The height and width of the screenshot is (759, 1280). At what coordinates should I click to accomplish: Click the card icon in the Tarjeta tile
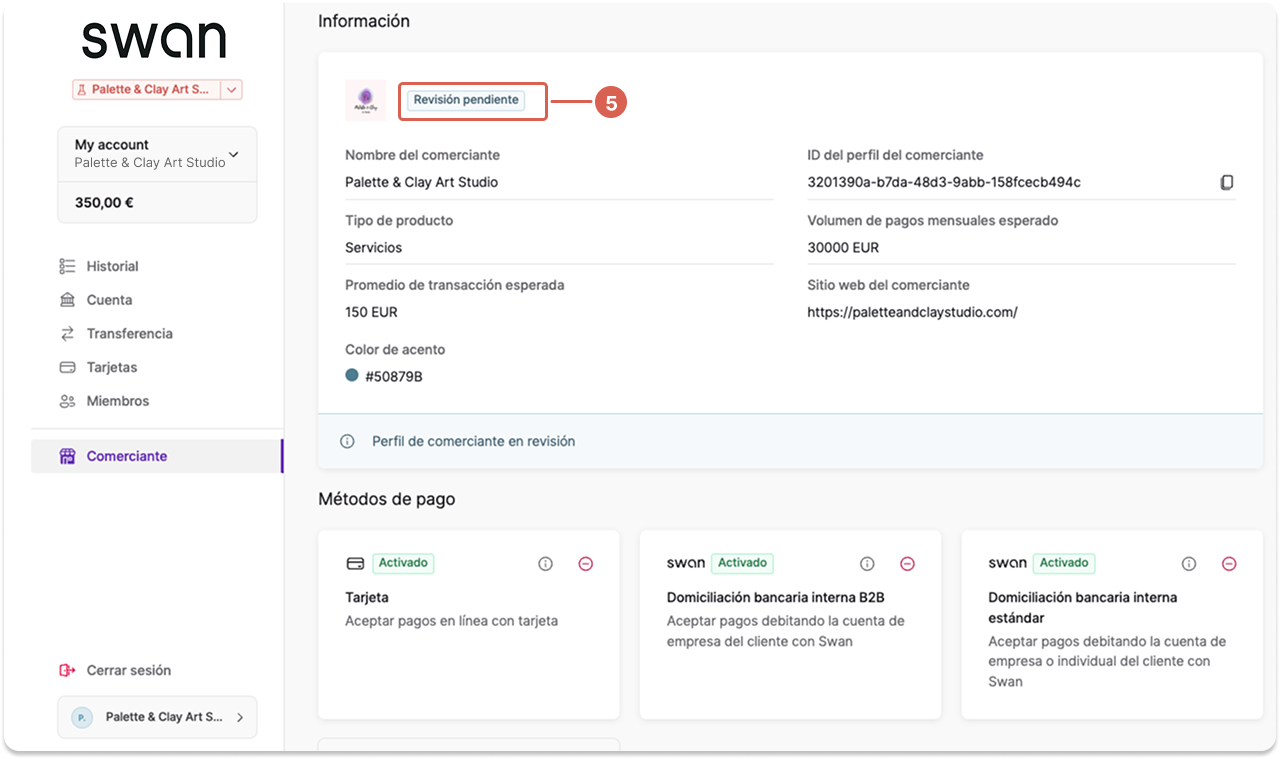[x=355, y=563]
